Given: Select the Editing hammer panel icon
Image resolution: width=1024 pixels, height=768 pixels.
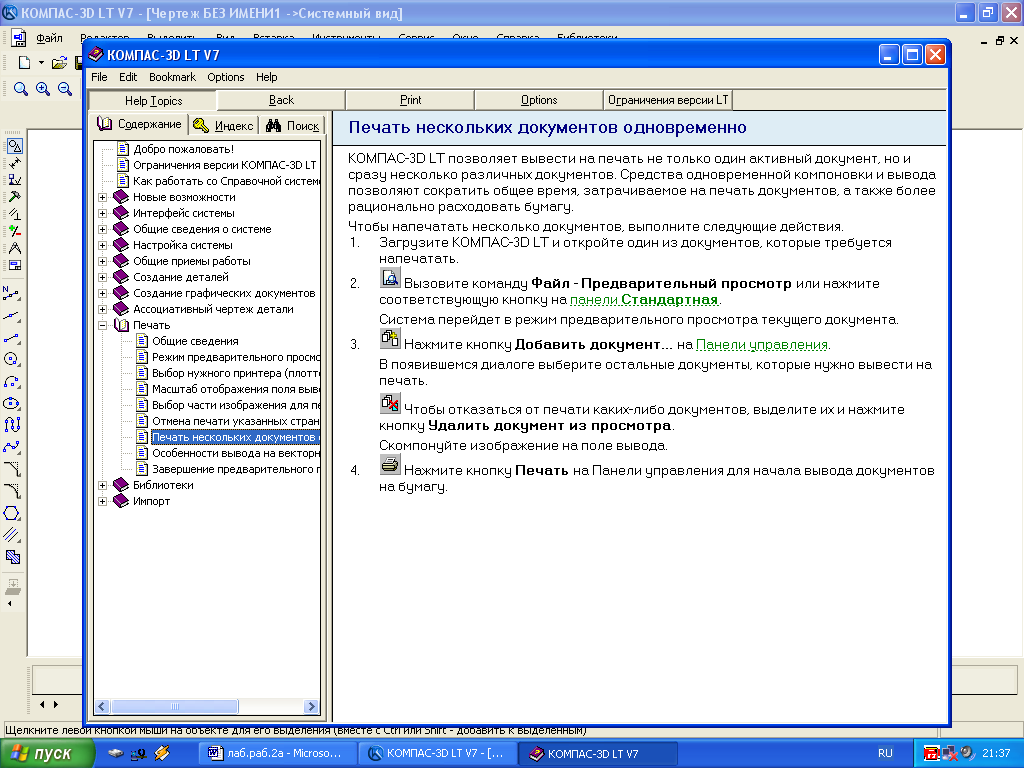Looking at the screenshot, I should [14, 197].
